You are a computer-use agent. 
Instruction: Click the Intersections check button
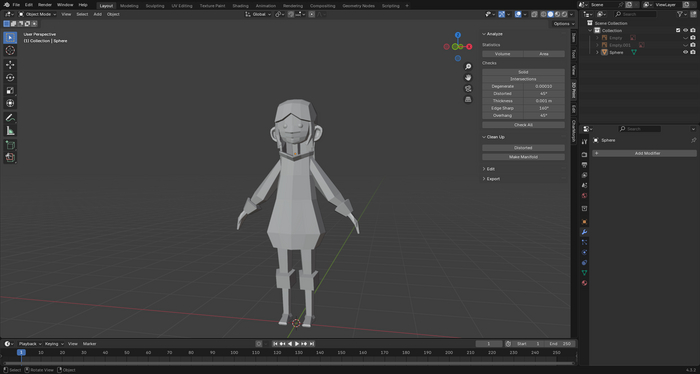point(523,79)
